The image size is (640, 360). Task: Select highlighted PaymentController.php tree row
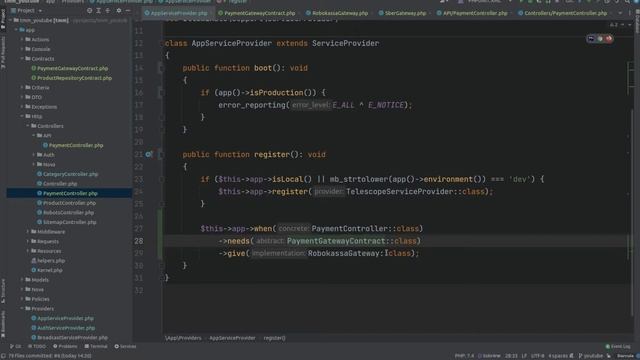[x=69, y=193]
